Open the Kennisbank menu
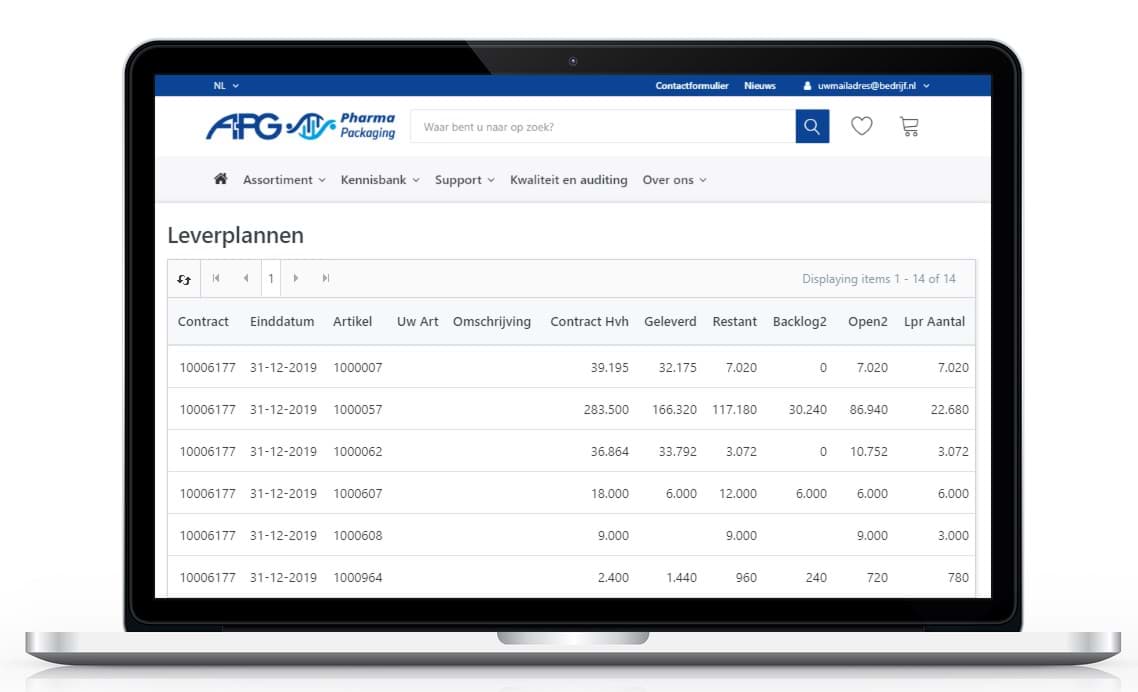 (380, 180)
